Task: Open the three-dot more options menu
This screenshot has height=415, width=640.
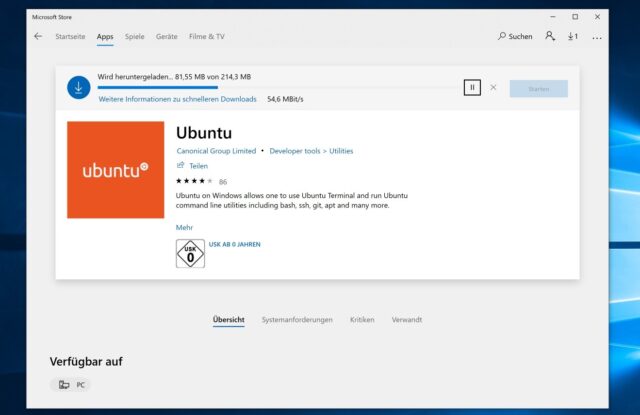Action: (x=597, y=37)
